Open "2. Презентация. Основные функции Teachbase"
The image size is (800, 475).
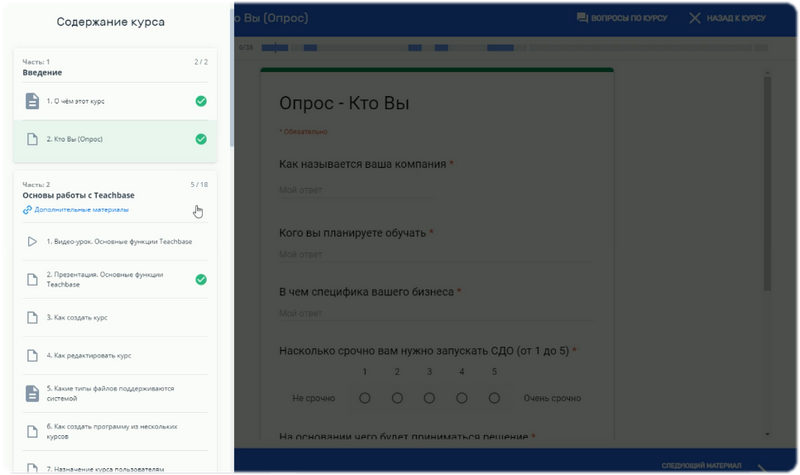pyautogui.click(x=115, y=279)
